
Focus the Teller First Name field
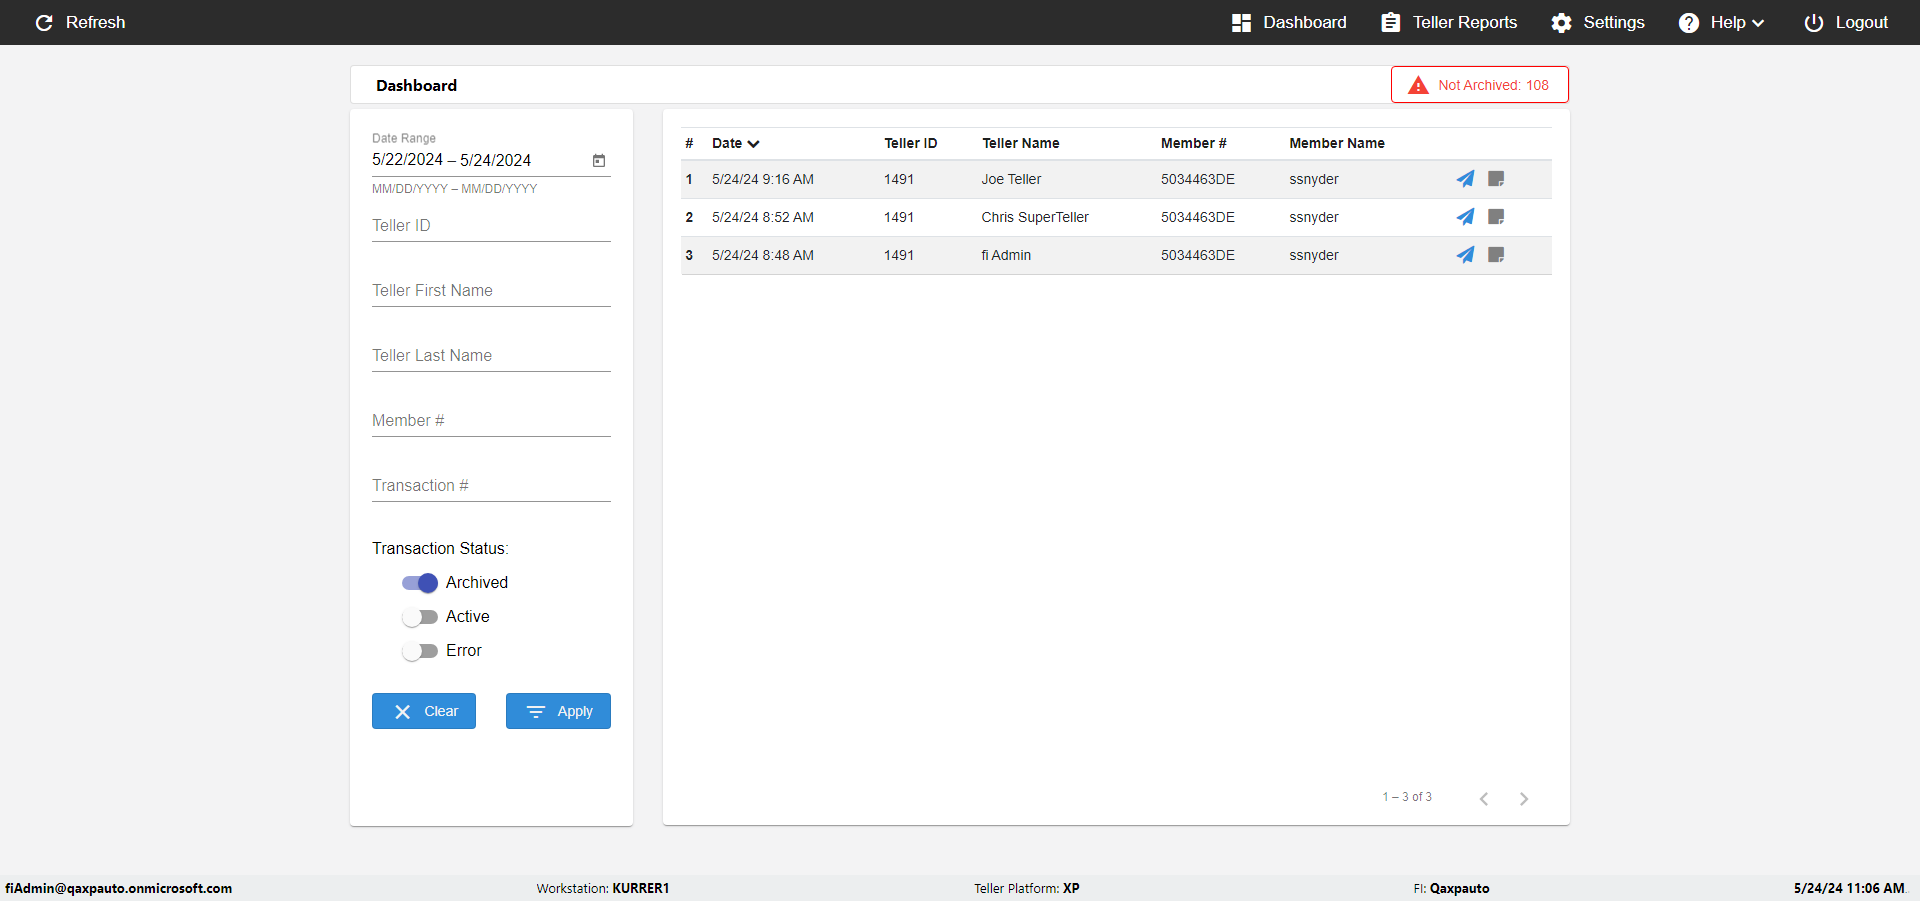click(x=491, y=291)
